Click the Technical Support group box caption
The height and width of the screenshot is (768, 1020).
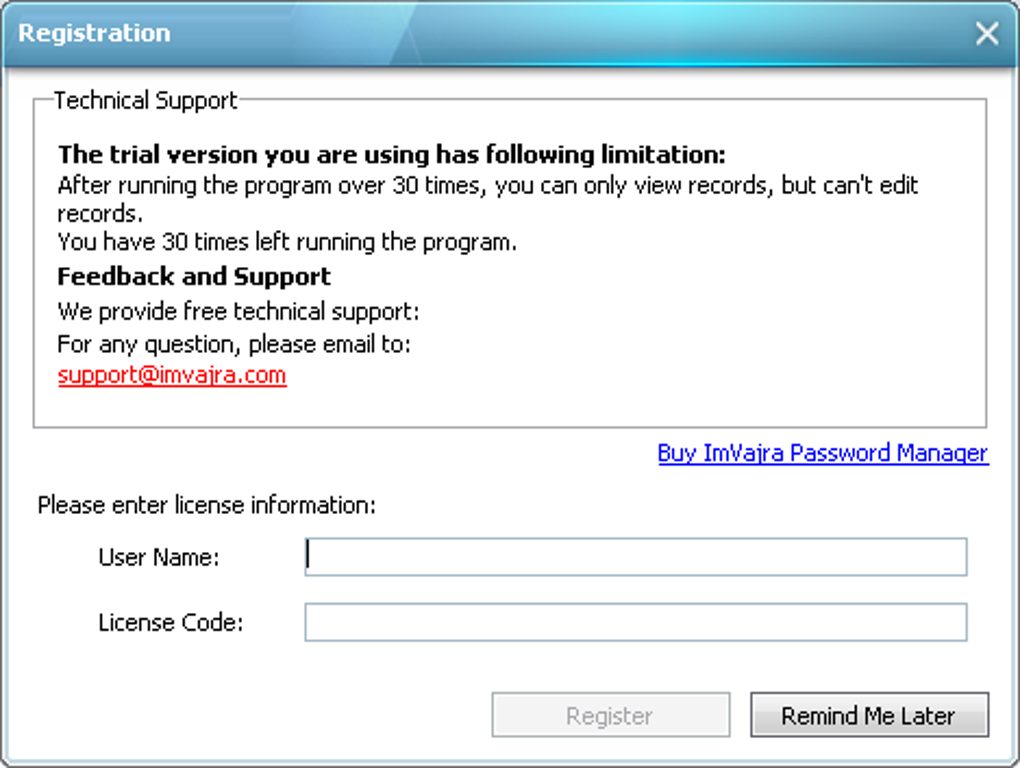coord(146,100)
